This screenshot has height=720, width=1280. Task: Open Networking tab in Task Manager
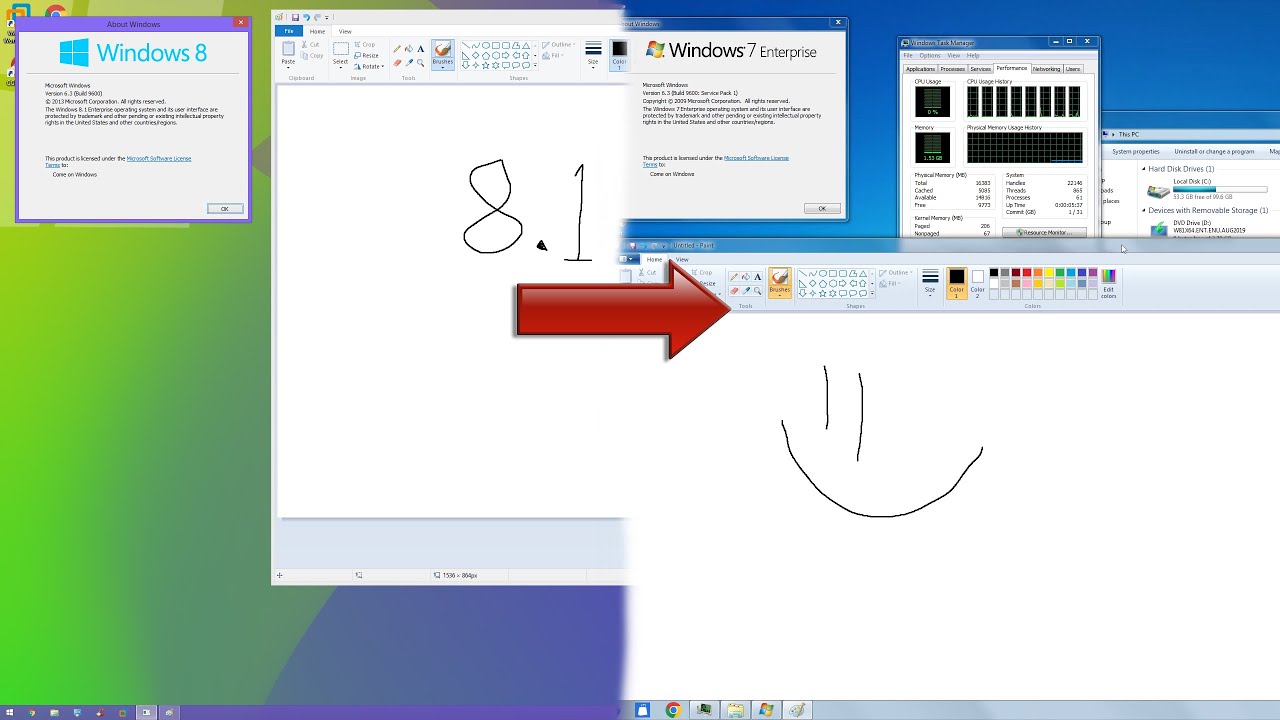[1046, 69]
